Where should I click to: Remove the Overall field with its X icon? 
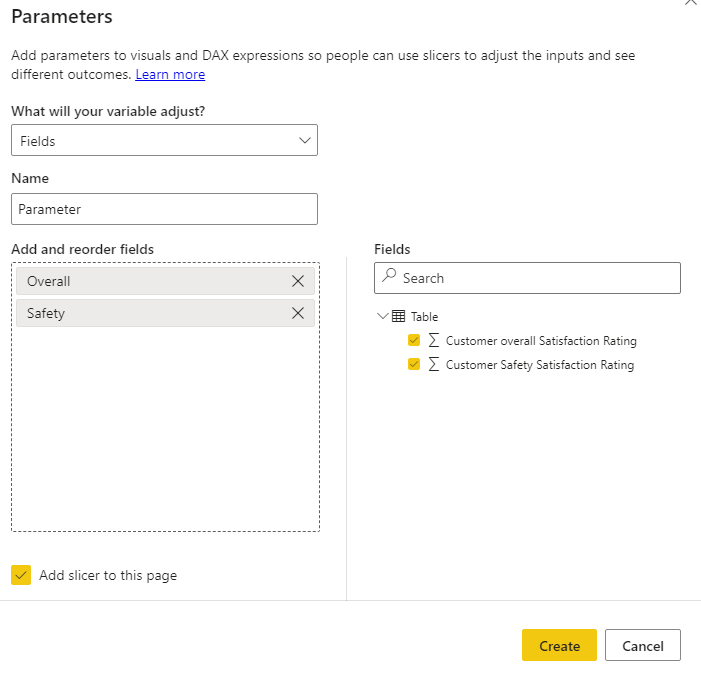pyautogui.click(x=298, y=281)
